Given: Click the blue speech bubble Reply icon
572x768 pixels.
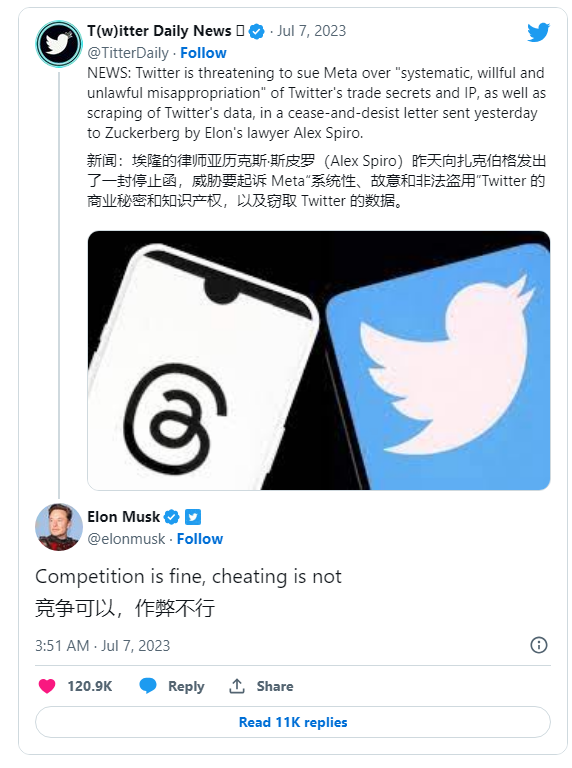Looking at the screenshot, I should click(x=148, y=686).
